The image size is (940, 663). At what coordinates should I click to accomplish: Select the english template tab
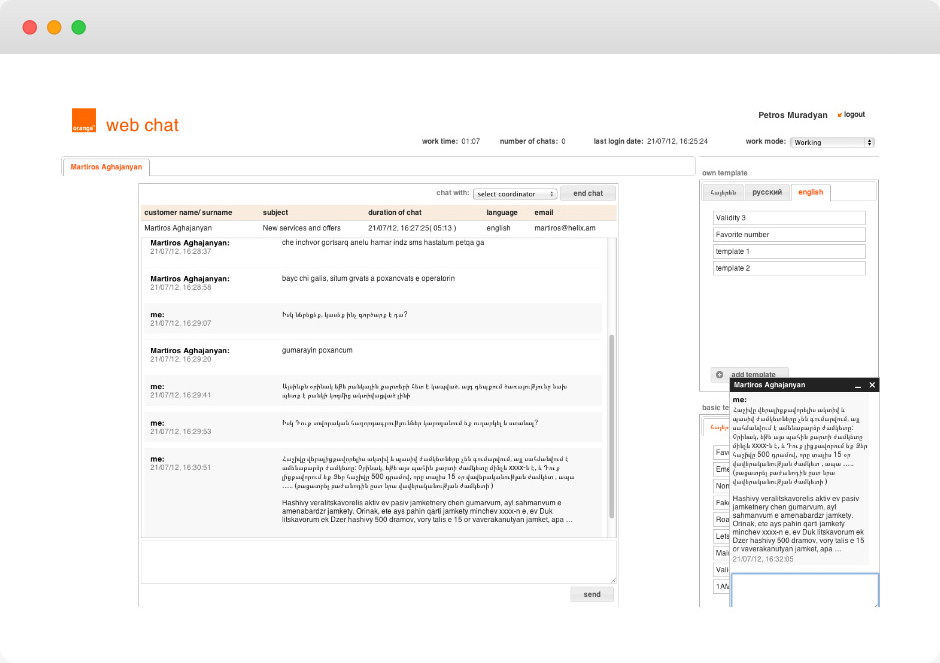tap(811, 192)
